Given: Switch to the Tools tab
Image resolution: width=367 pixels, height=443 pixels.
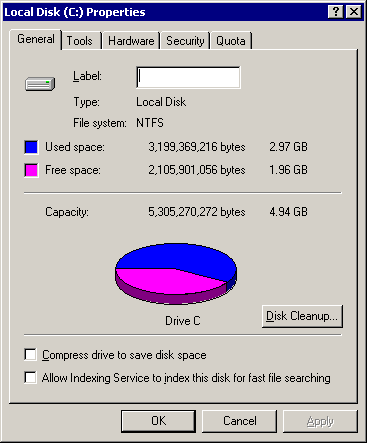Looking at the screenshot, I should [x=80, y=41].
